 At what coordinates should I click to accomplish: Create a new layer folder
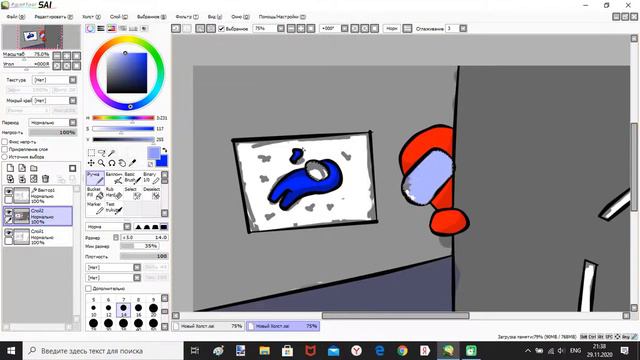tap(34, 168)
